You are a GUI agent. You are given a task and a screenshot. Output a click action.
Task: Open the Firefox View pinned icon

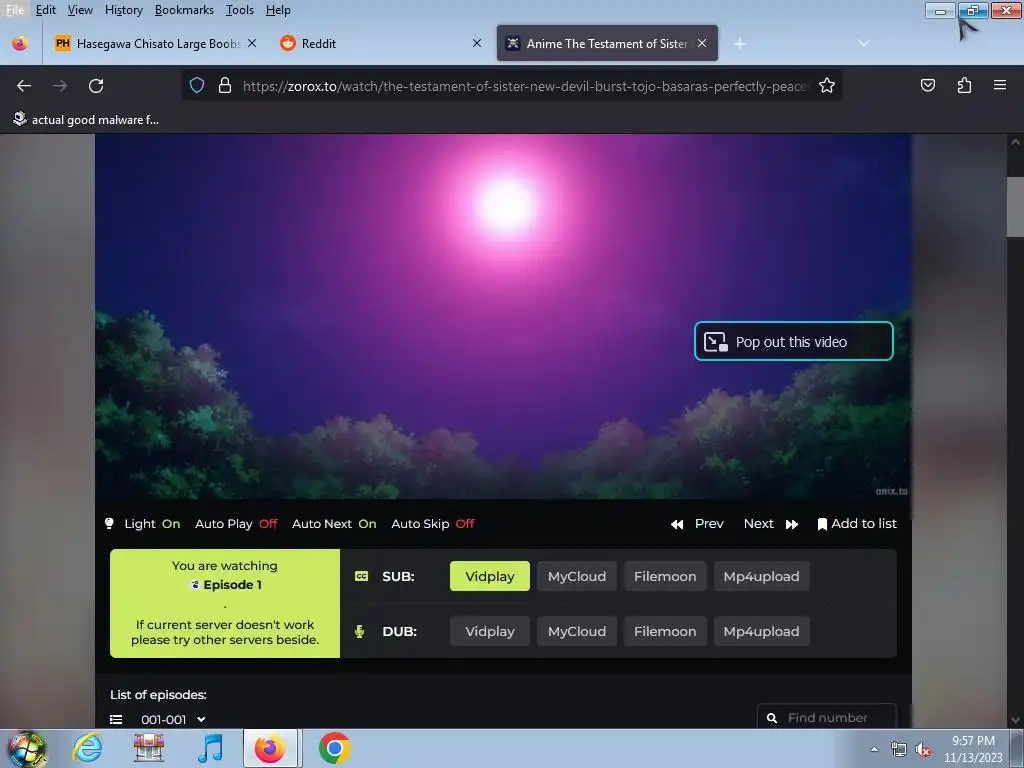(x=20, y=44)
